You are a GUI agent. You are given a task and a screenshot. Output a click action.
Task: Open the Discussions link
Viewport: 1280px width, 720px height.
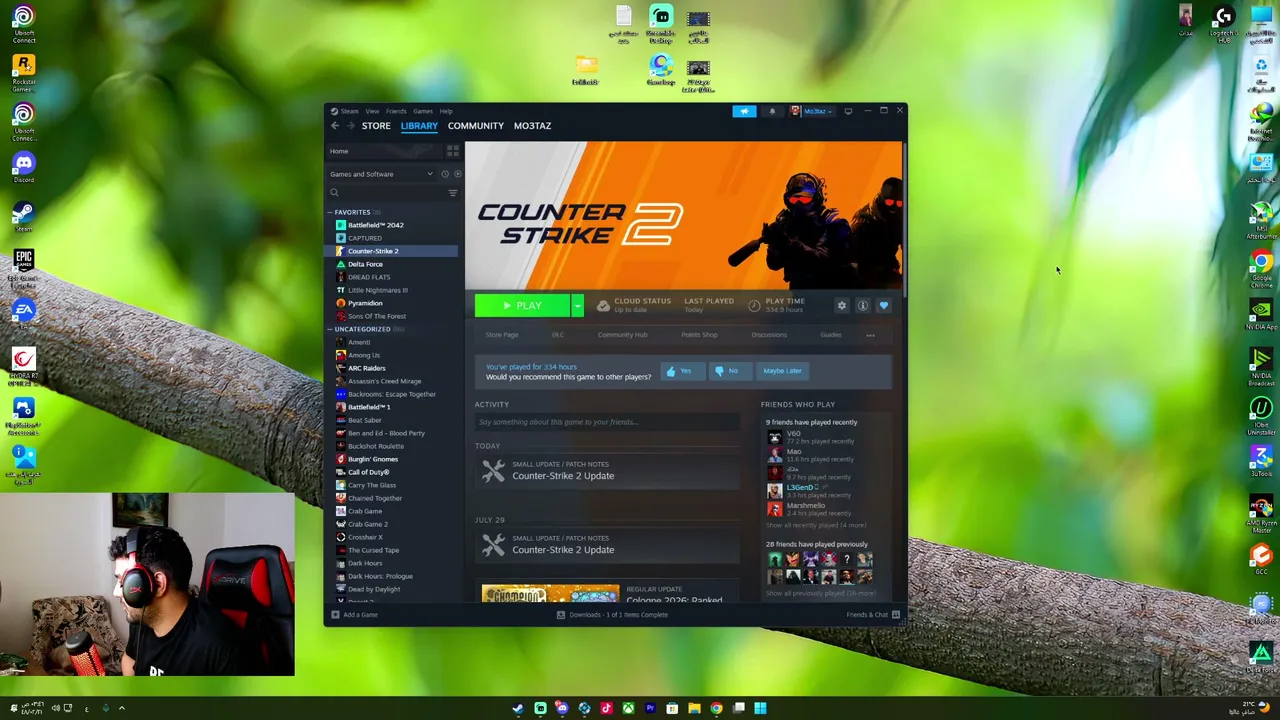pos(769,335)
